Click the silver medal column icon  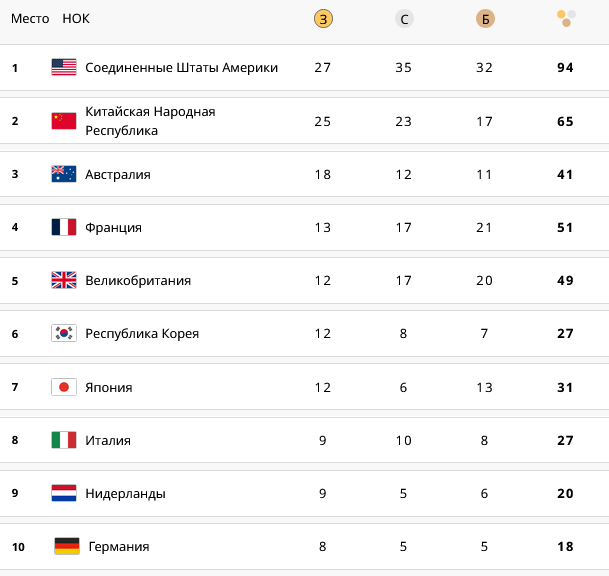[x=404, y=19]
